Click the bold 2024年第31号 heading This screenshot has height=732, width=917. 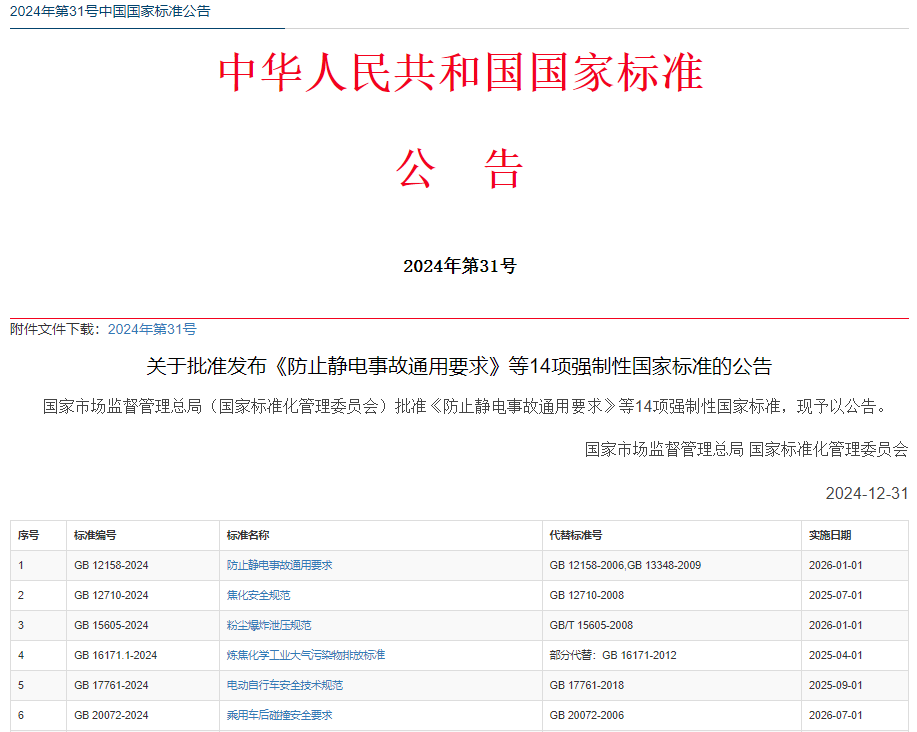click(460, 266)
